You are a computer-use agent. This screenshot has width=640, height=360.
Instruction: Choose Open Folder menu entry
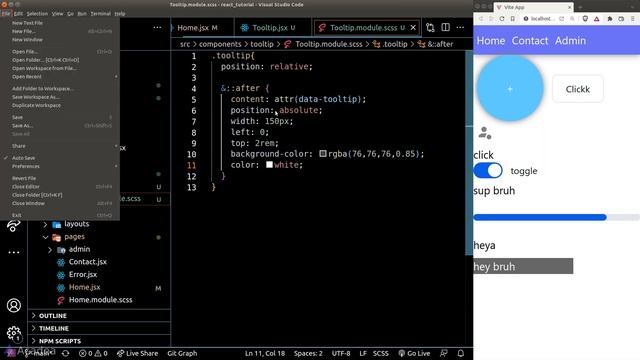(60, 60)
